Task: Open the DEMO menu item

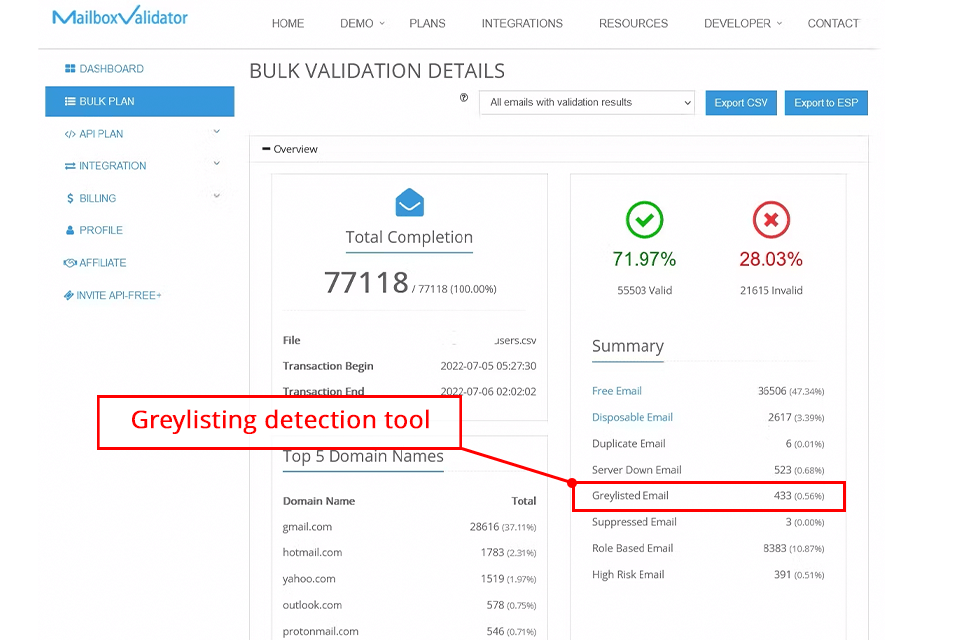Action: click(x=357, y=23)
